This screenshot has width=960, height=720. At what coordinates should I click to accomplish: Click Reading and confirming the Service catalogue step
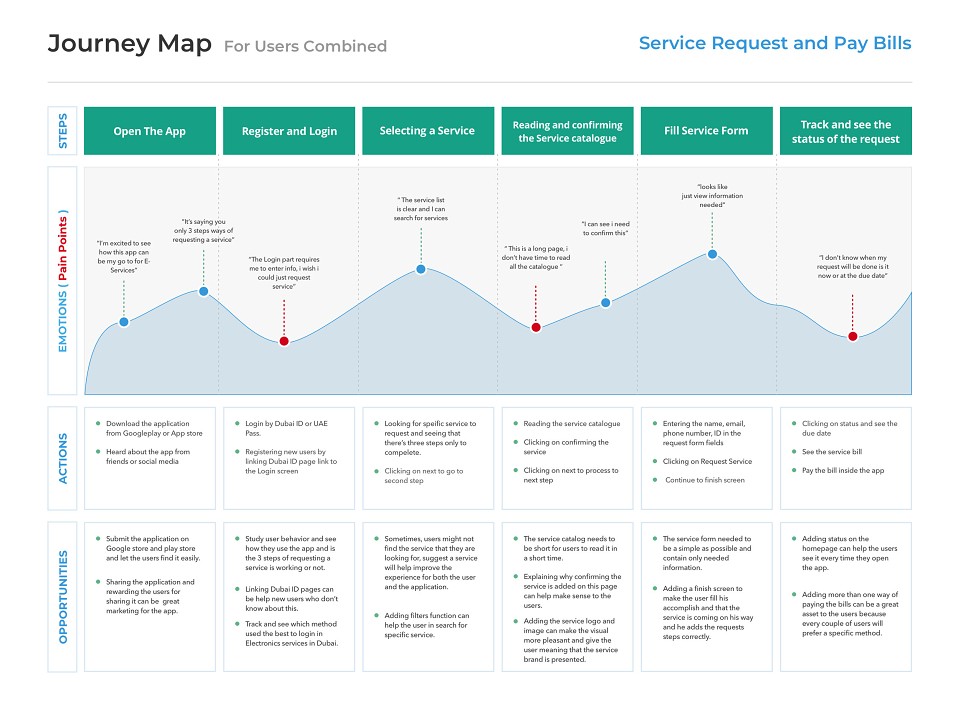coord(568,131)
